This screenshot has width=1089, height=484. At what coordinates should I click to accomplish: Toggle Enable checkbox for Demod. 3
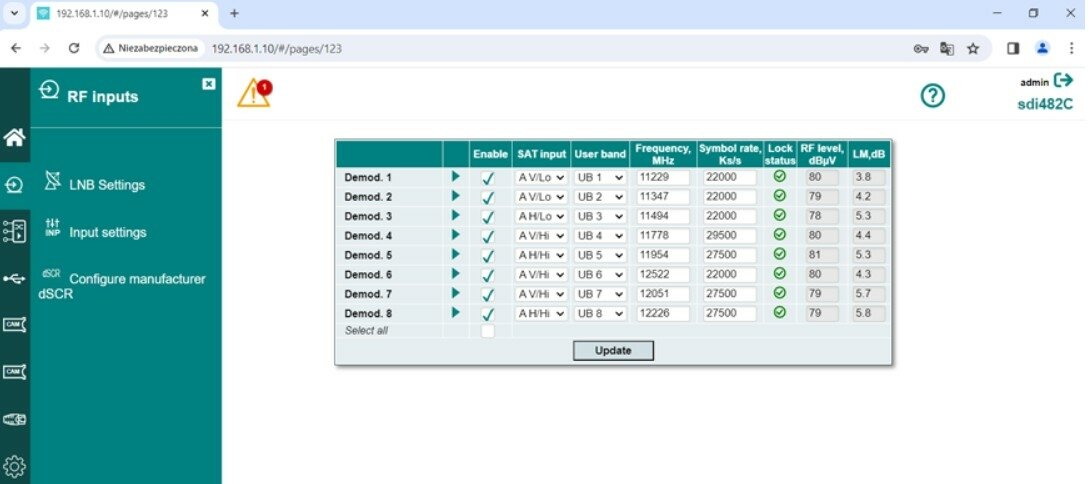tap(488, 217)
